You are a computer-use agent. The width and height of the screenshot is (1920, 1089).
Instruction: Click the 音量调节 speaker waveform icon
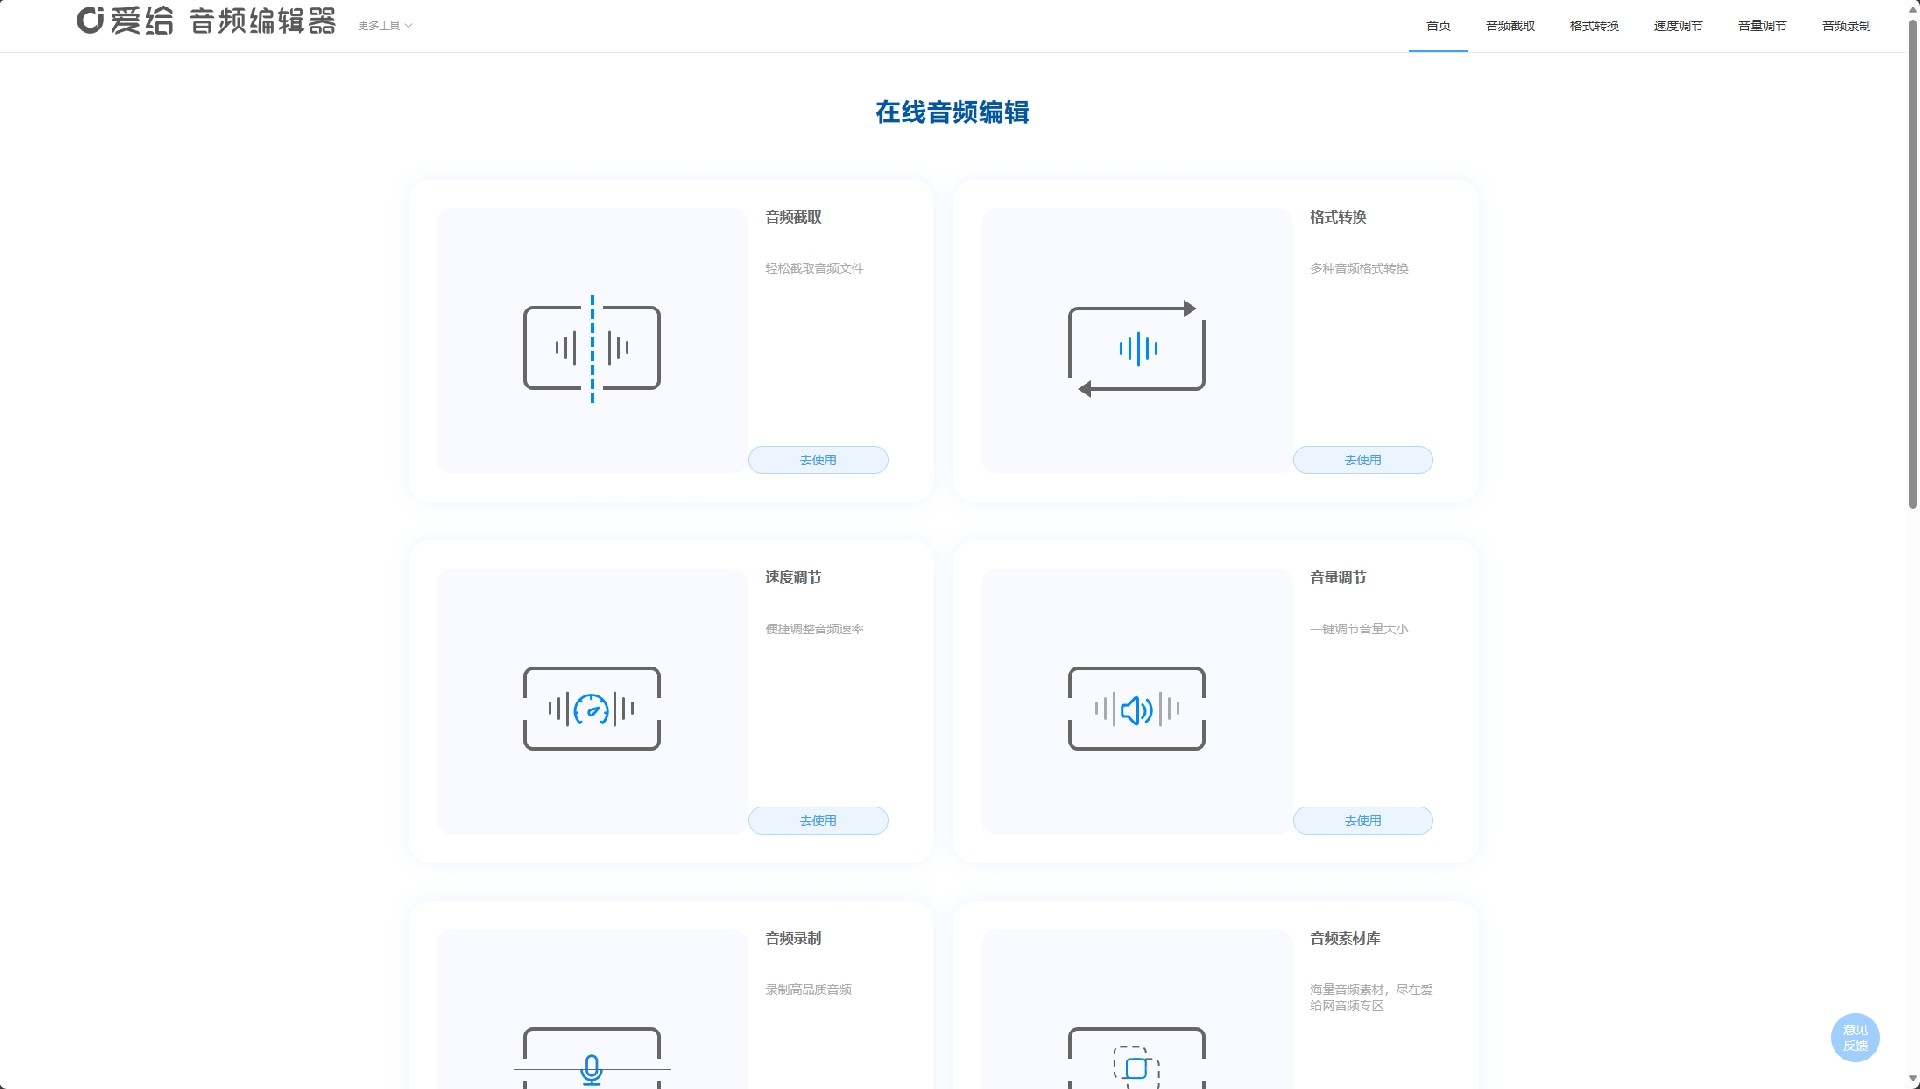click(1136, 708)
